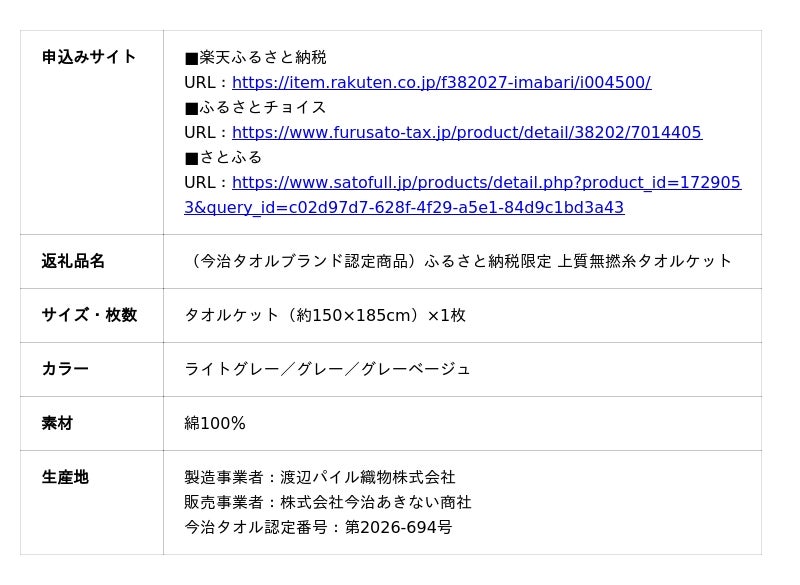Click the 綿100% material text
Screen dimensions: 800x585
pyautogui.click(x=215, y=423)
